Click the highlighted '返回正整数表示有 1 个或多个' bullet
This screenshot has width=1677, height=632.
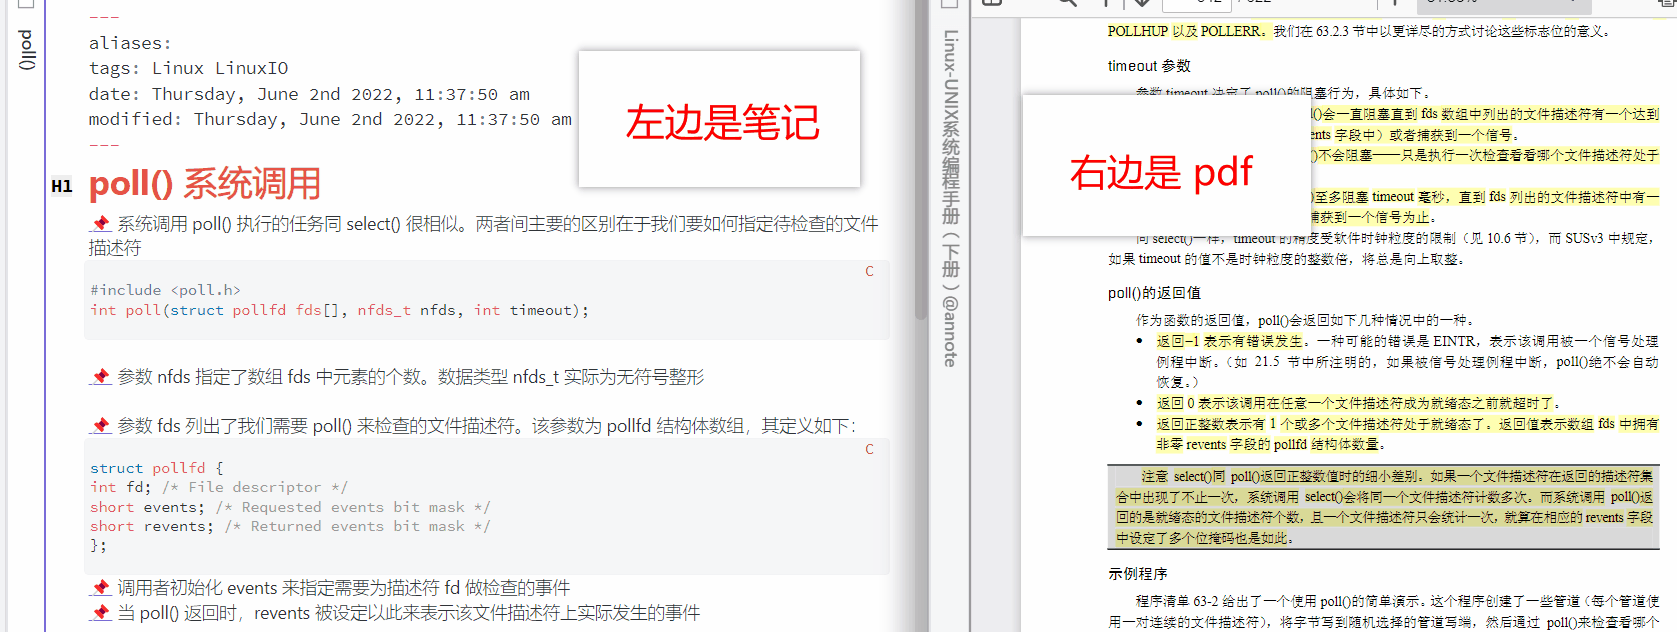click(x=1407, y=434)
